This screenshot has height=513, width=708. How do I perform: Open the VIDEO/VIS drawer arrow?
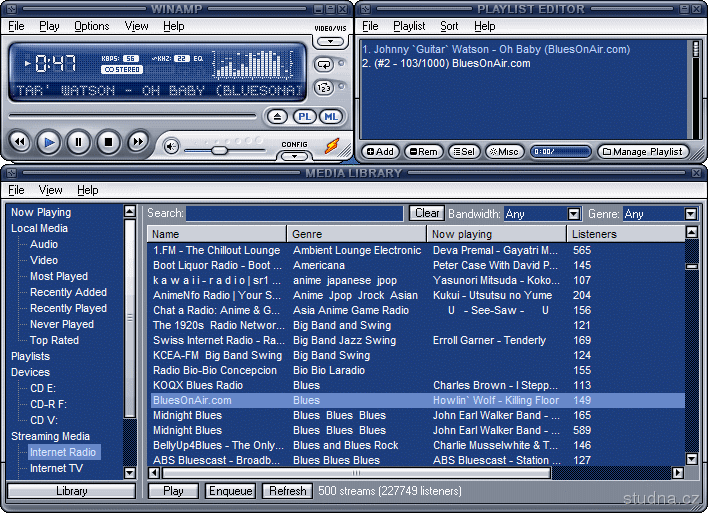(x=331, y=42)
